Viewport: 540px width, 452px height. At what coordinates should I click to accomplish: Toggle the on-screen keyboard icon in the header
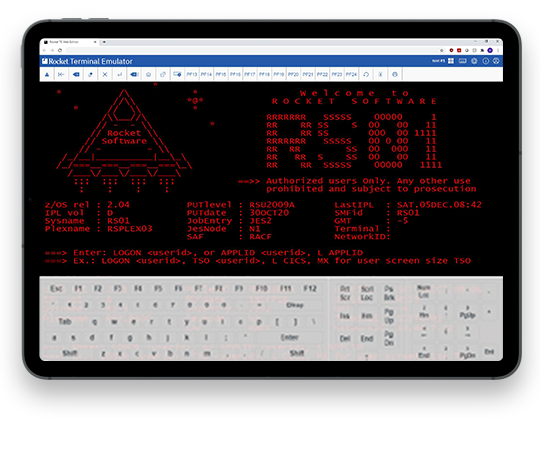pyautogui.click(x=463, y=61)
